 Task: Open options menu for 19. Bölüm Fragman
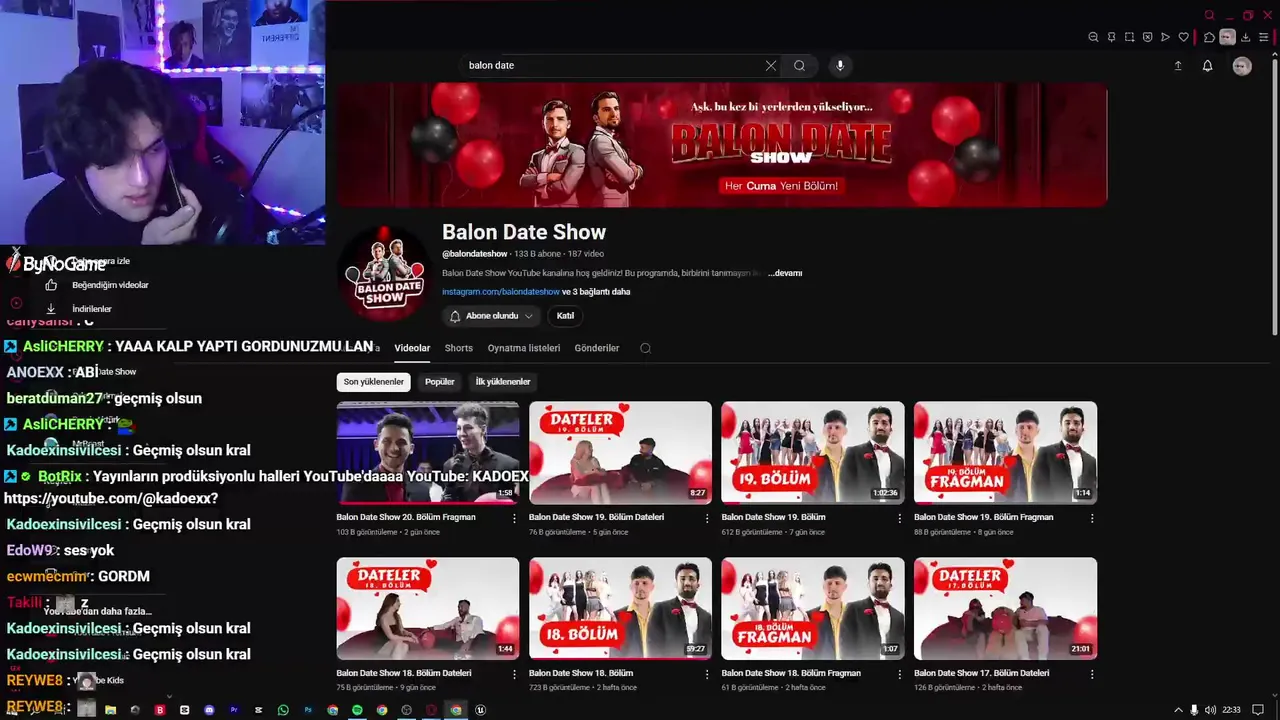click(x=1092, y=518)
